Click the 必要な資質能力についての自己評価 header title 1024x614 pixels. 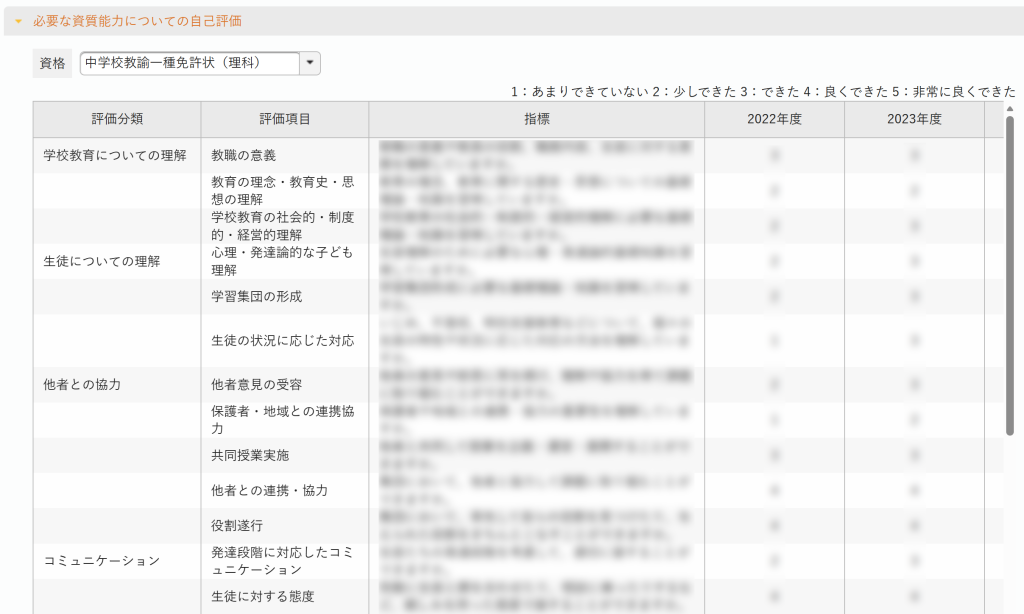pyautogui.click(x=137, y=21)
